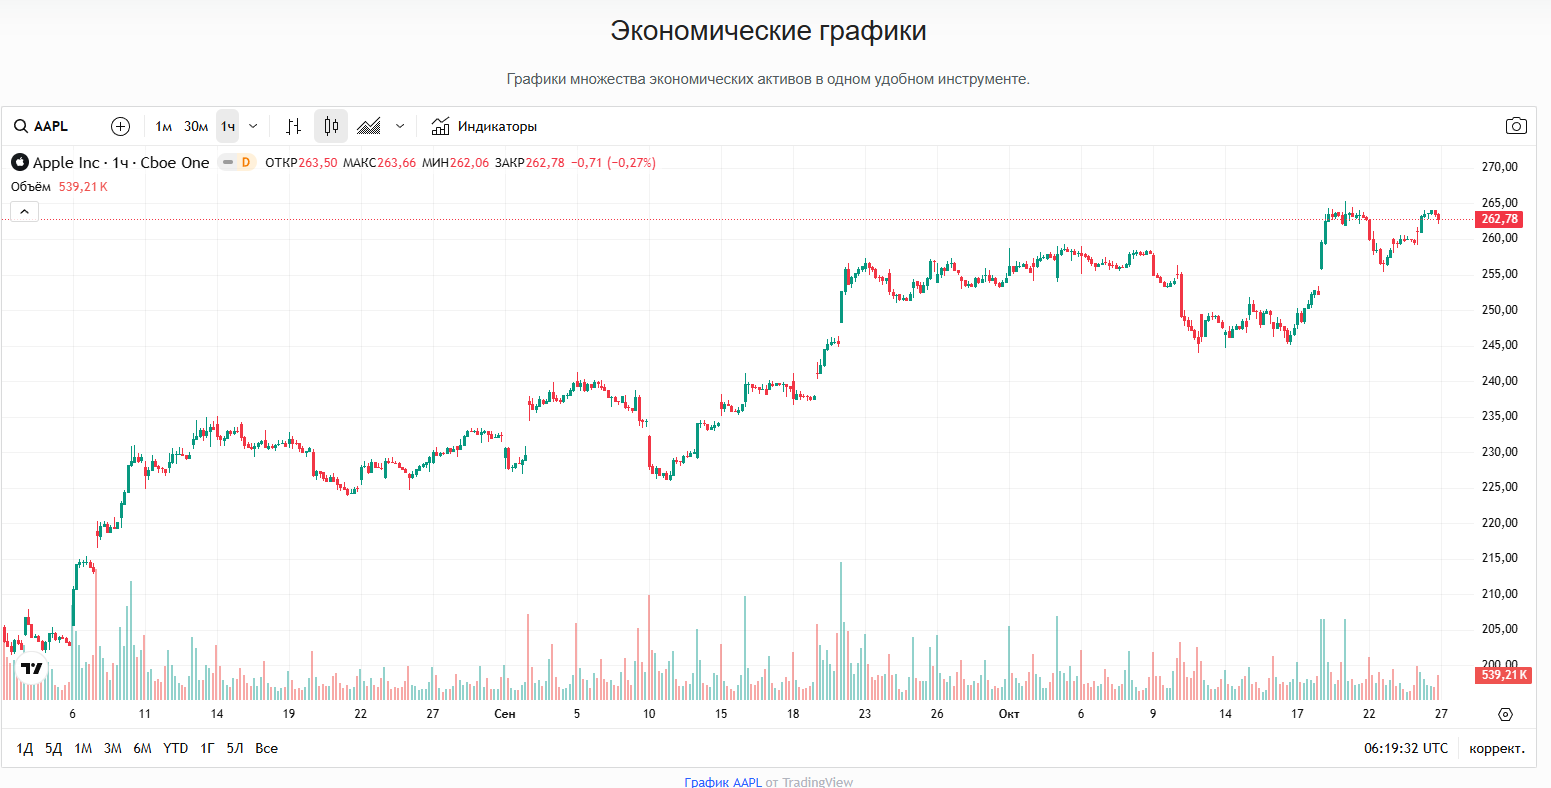Click the add symbol plus icon

pos(120,126)
